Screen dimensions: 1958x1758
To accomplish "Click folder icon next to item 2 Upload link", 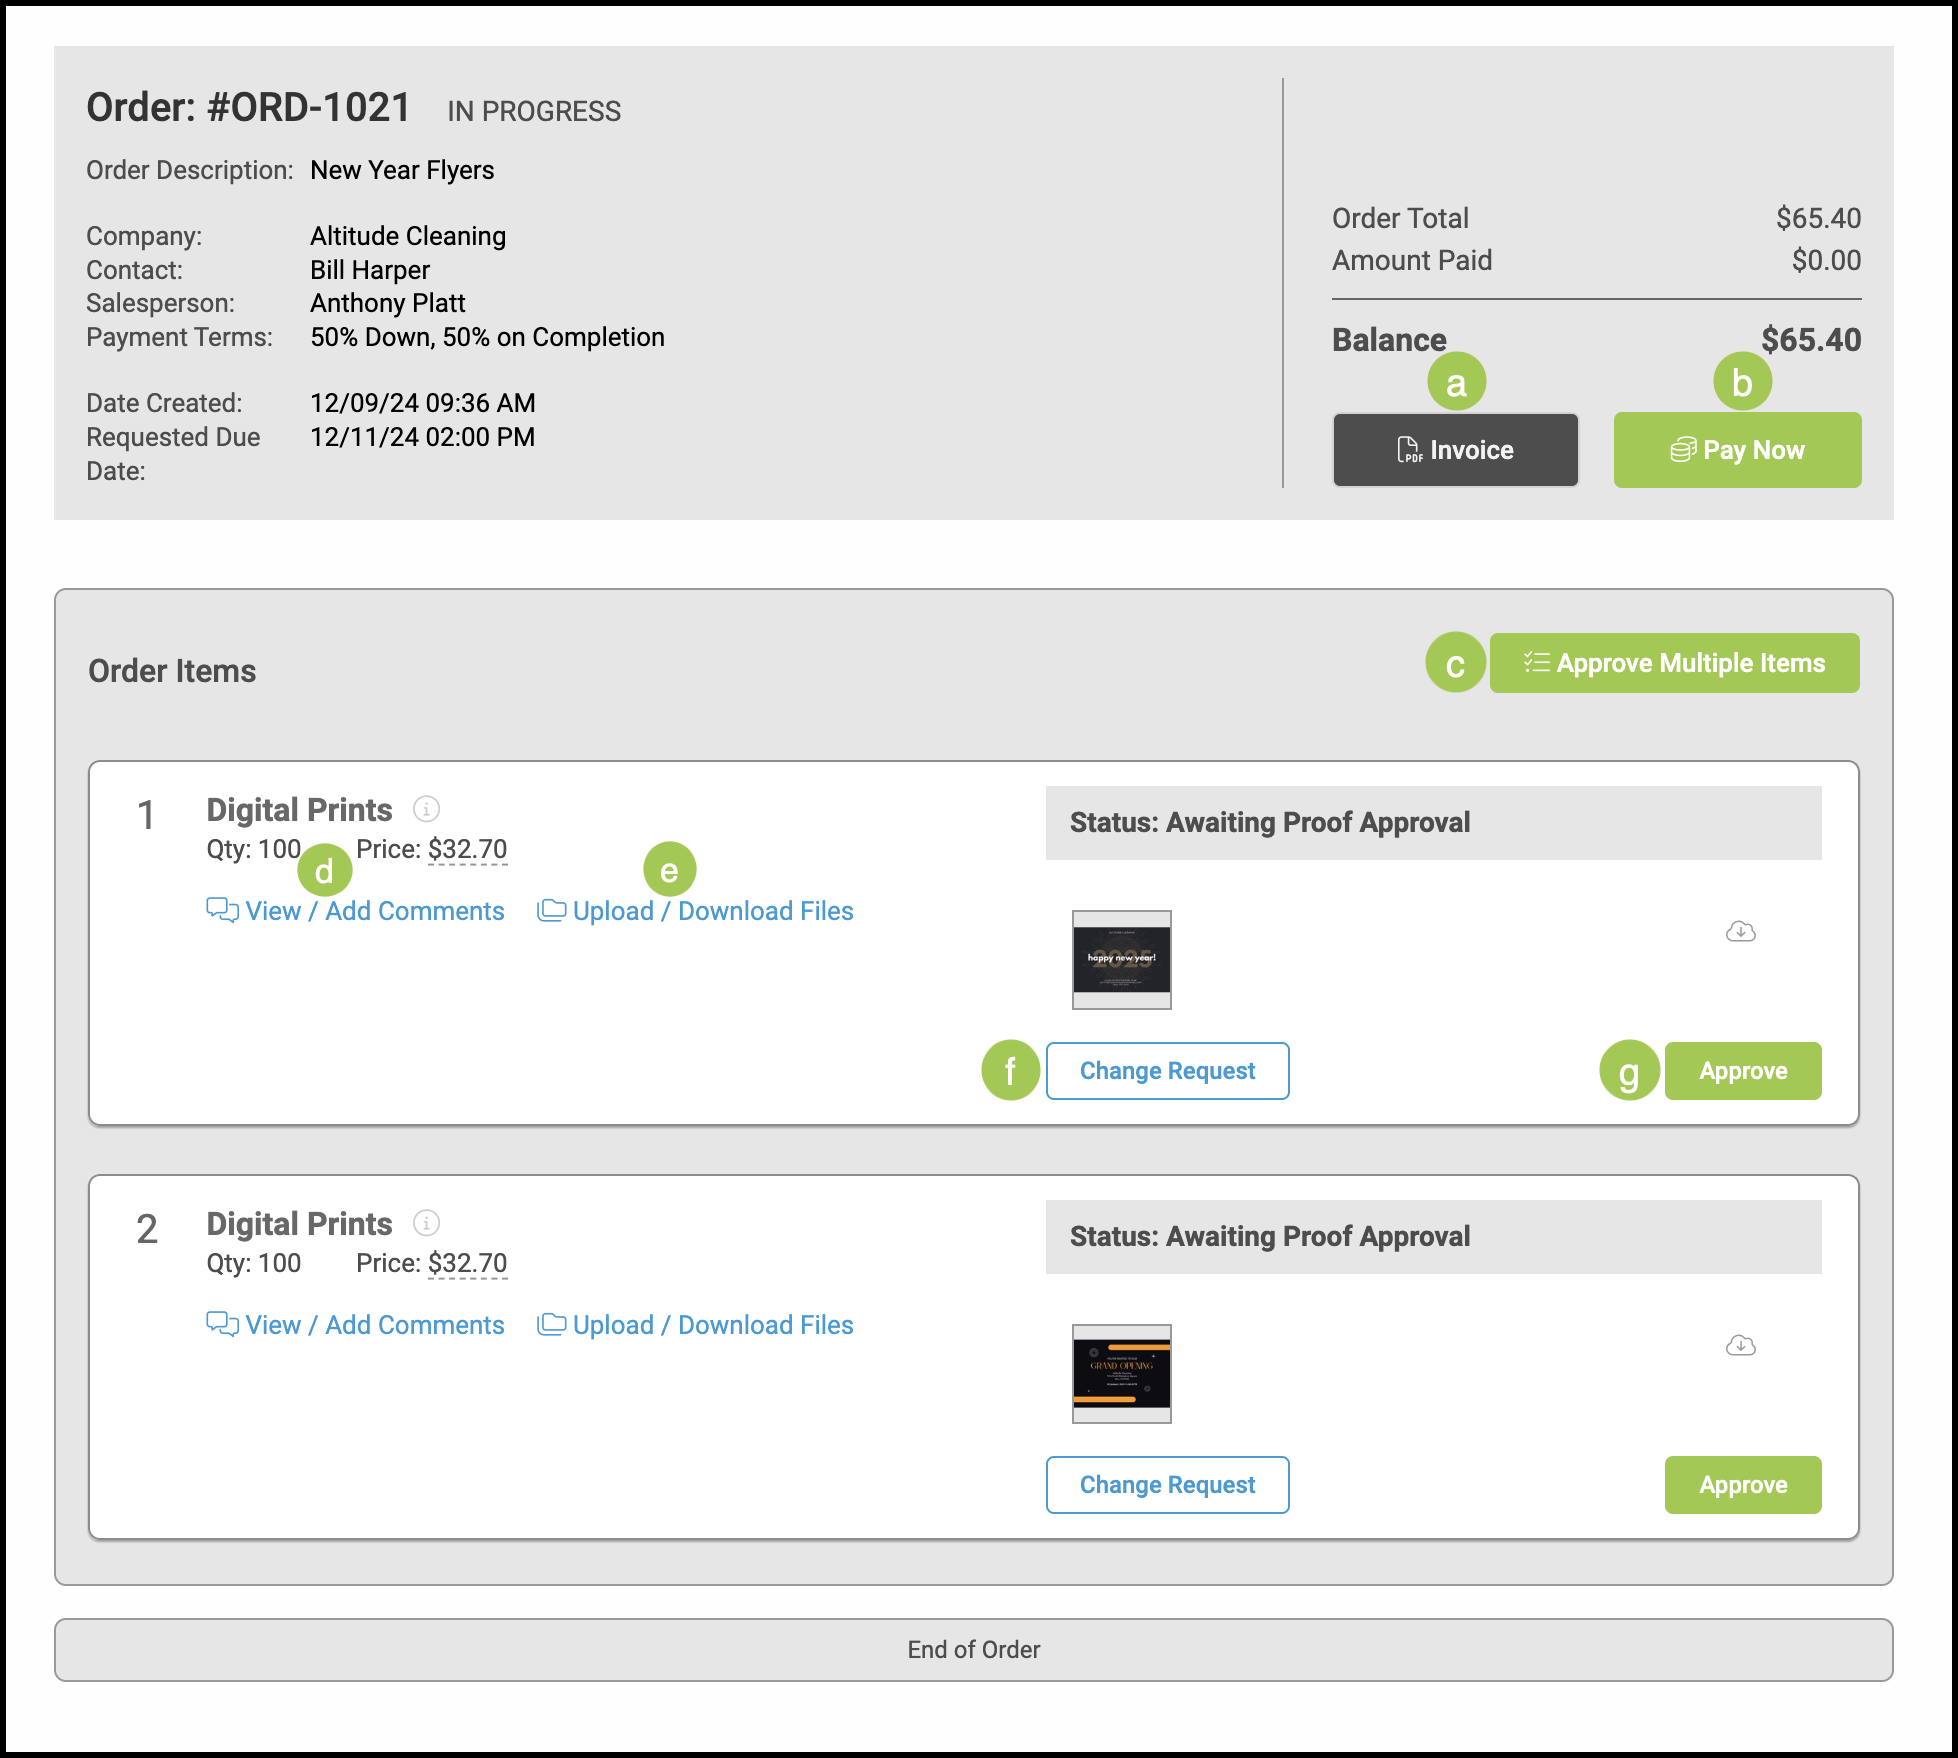I will click(x=551, y=1324).
